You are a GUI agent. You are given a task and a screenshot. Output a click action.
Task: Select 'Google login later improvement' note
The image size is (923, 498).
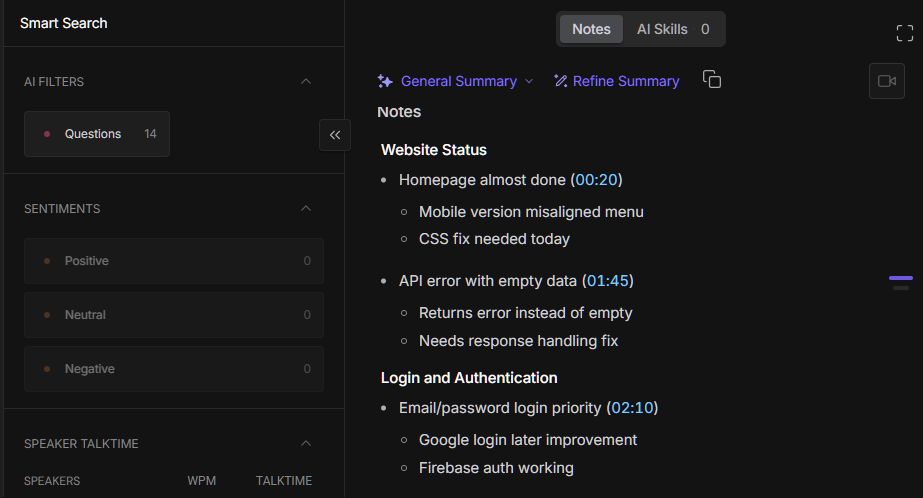click(x=528, y=440)
